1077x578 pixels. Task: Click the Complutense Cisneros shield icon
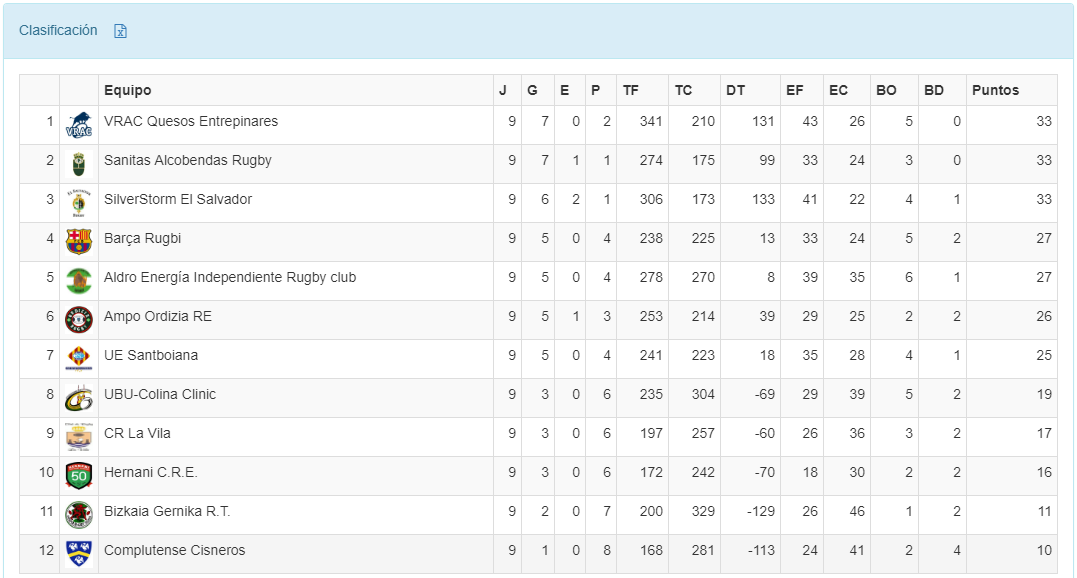(x=78, y=553)
